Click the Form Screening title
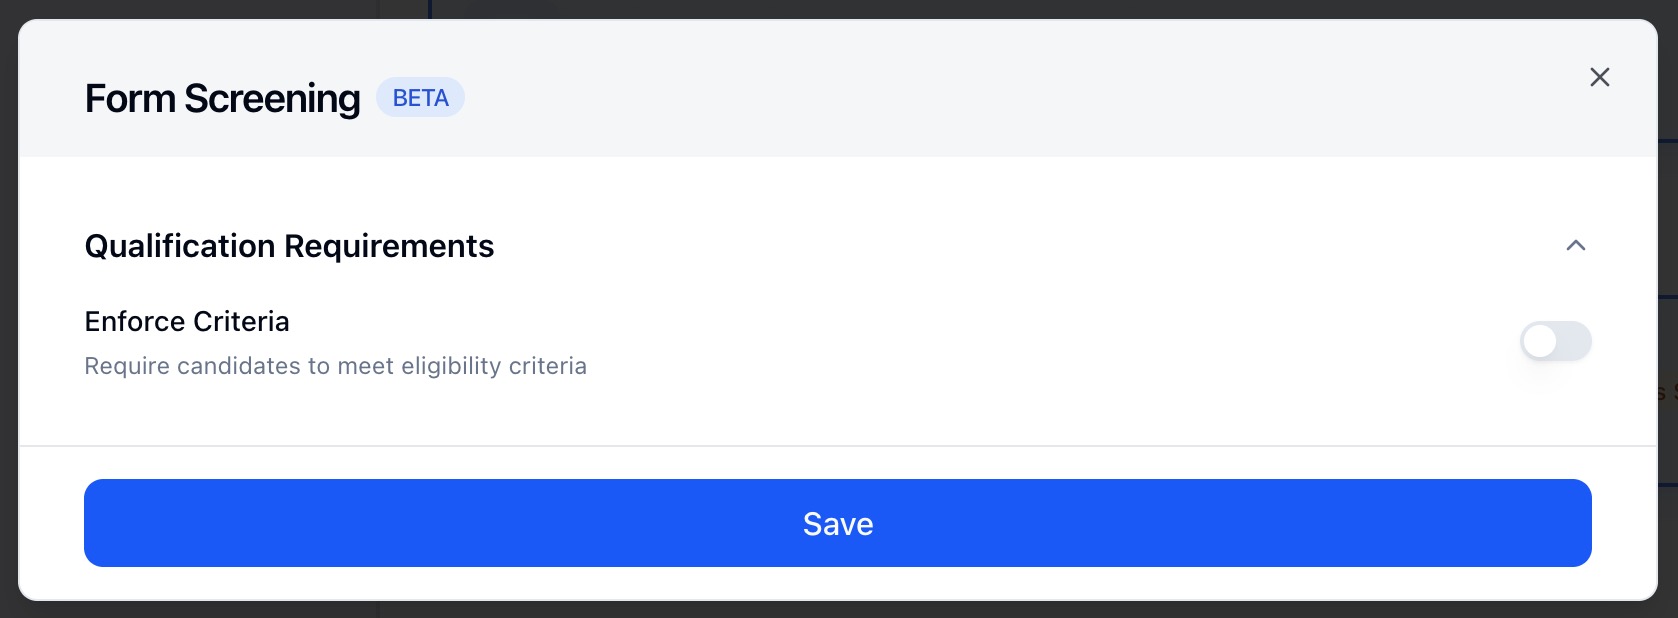 click(222, 99)
